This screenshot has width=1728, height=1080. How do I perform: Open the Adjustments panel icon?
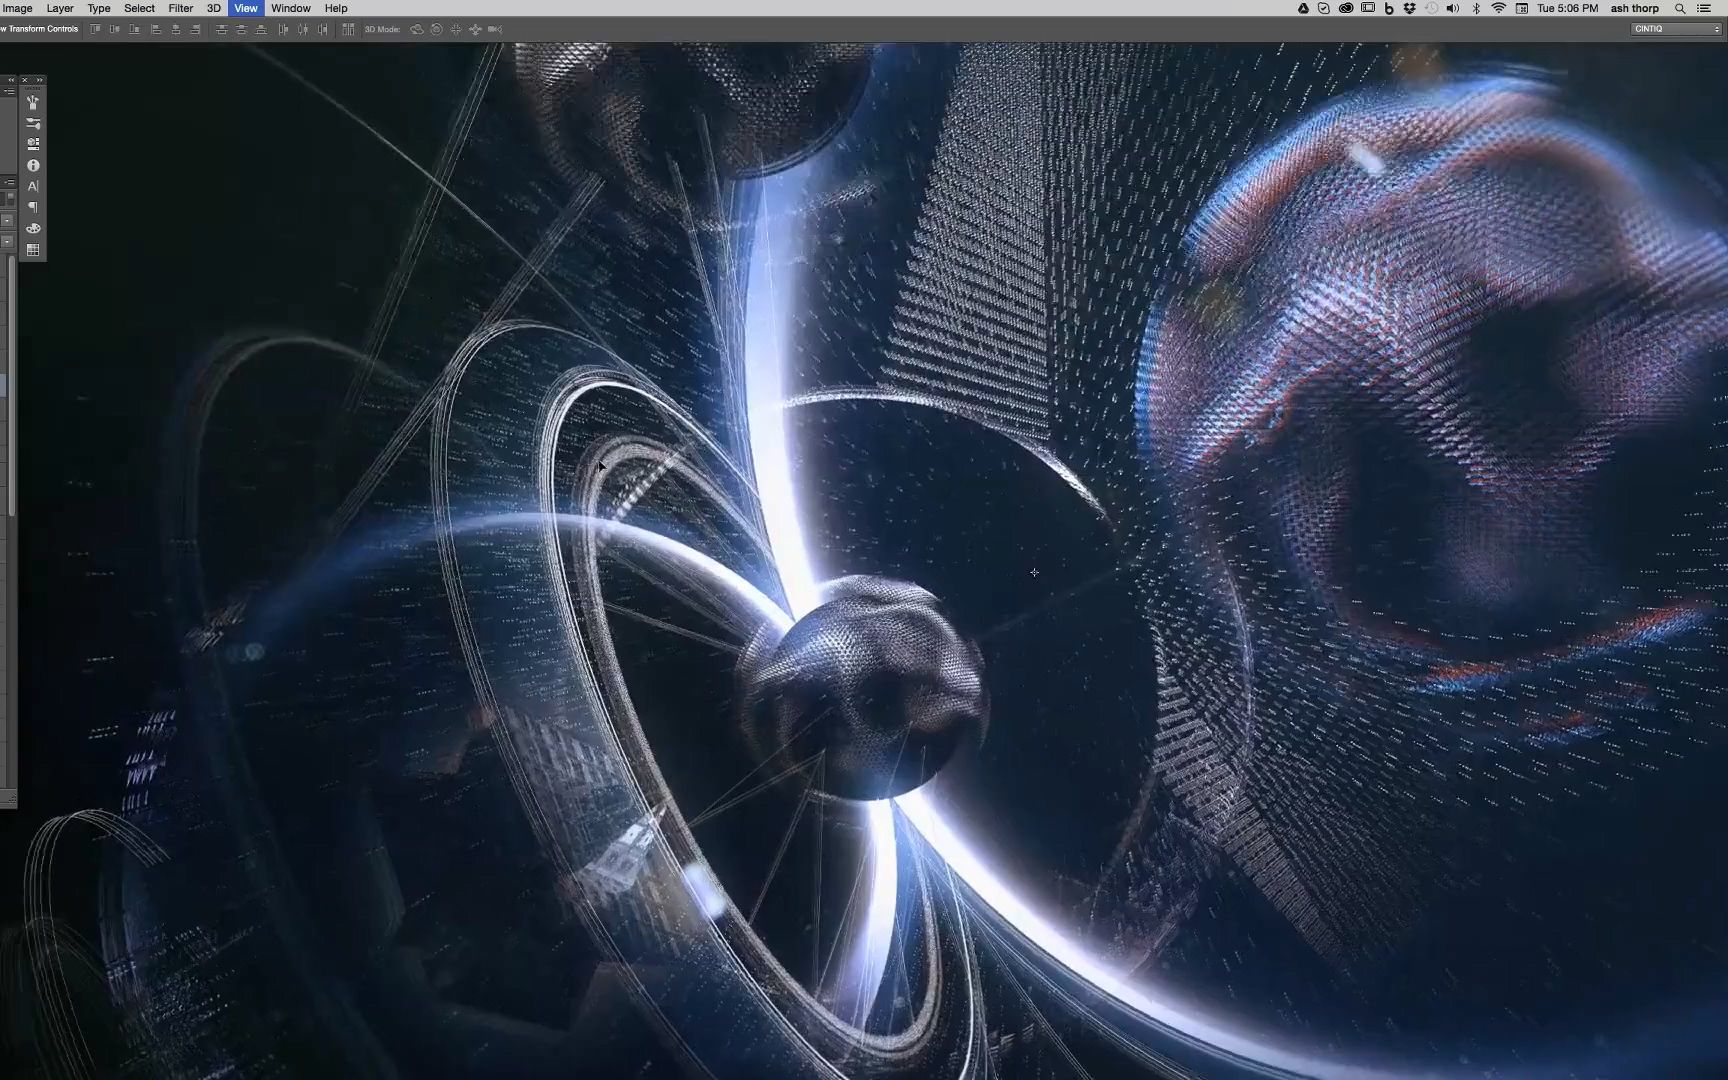(x=33, y=144)
